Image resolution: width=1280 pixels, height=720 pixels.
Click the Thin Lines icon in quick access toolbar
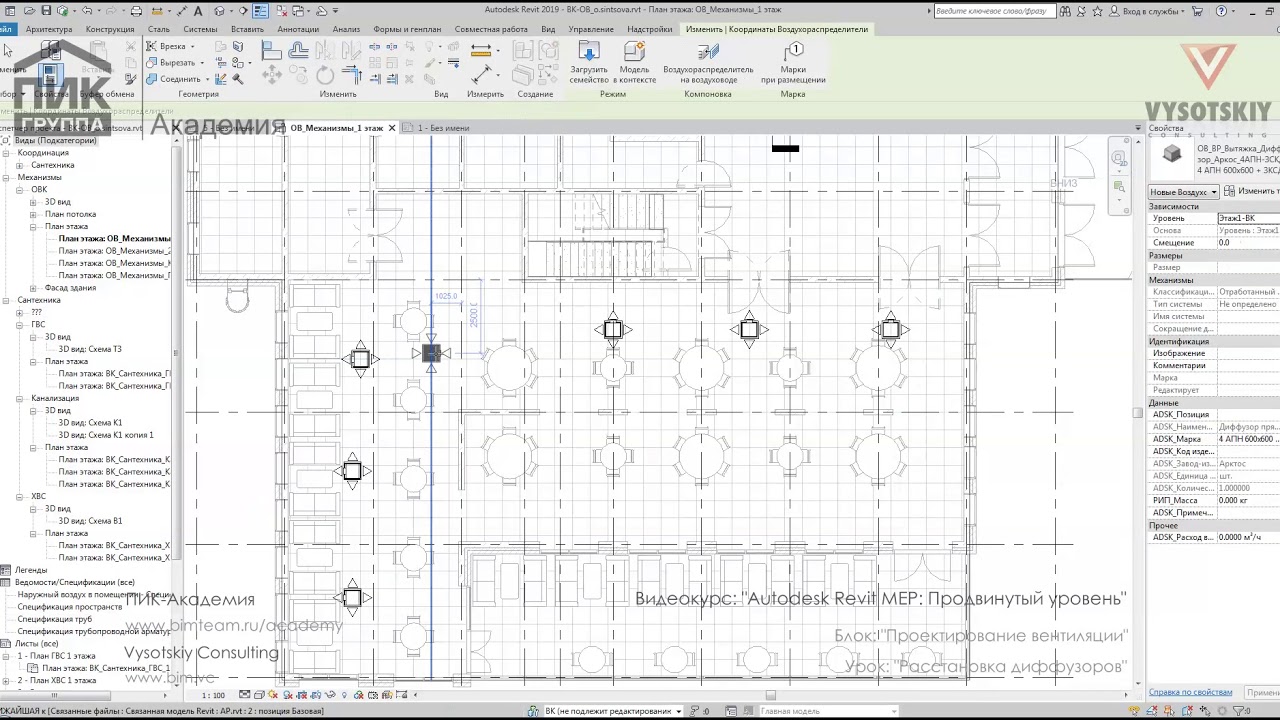point(260,11)
